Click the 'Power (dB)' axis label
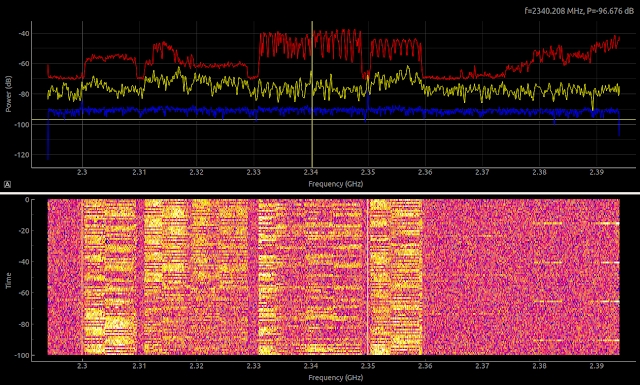This screenshot has height=385, width=640. click(x=9, y=94)
